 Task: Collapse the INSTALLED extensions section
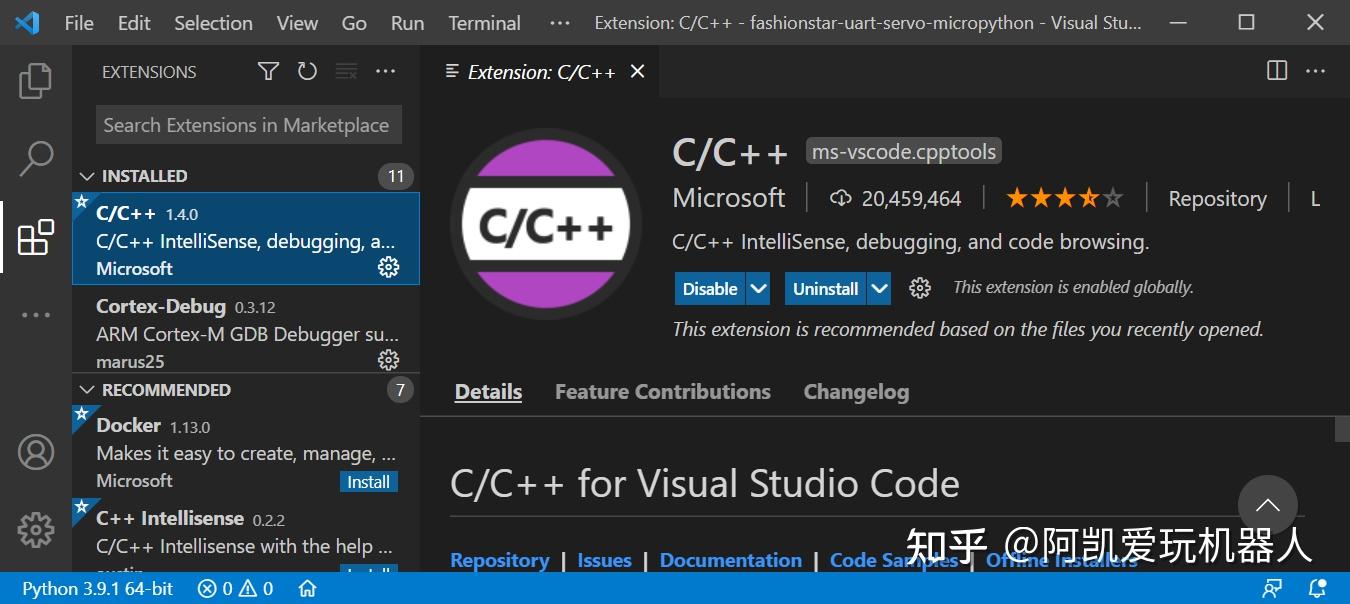tap(87, 176)
